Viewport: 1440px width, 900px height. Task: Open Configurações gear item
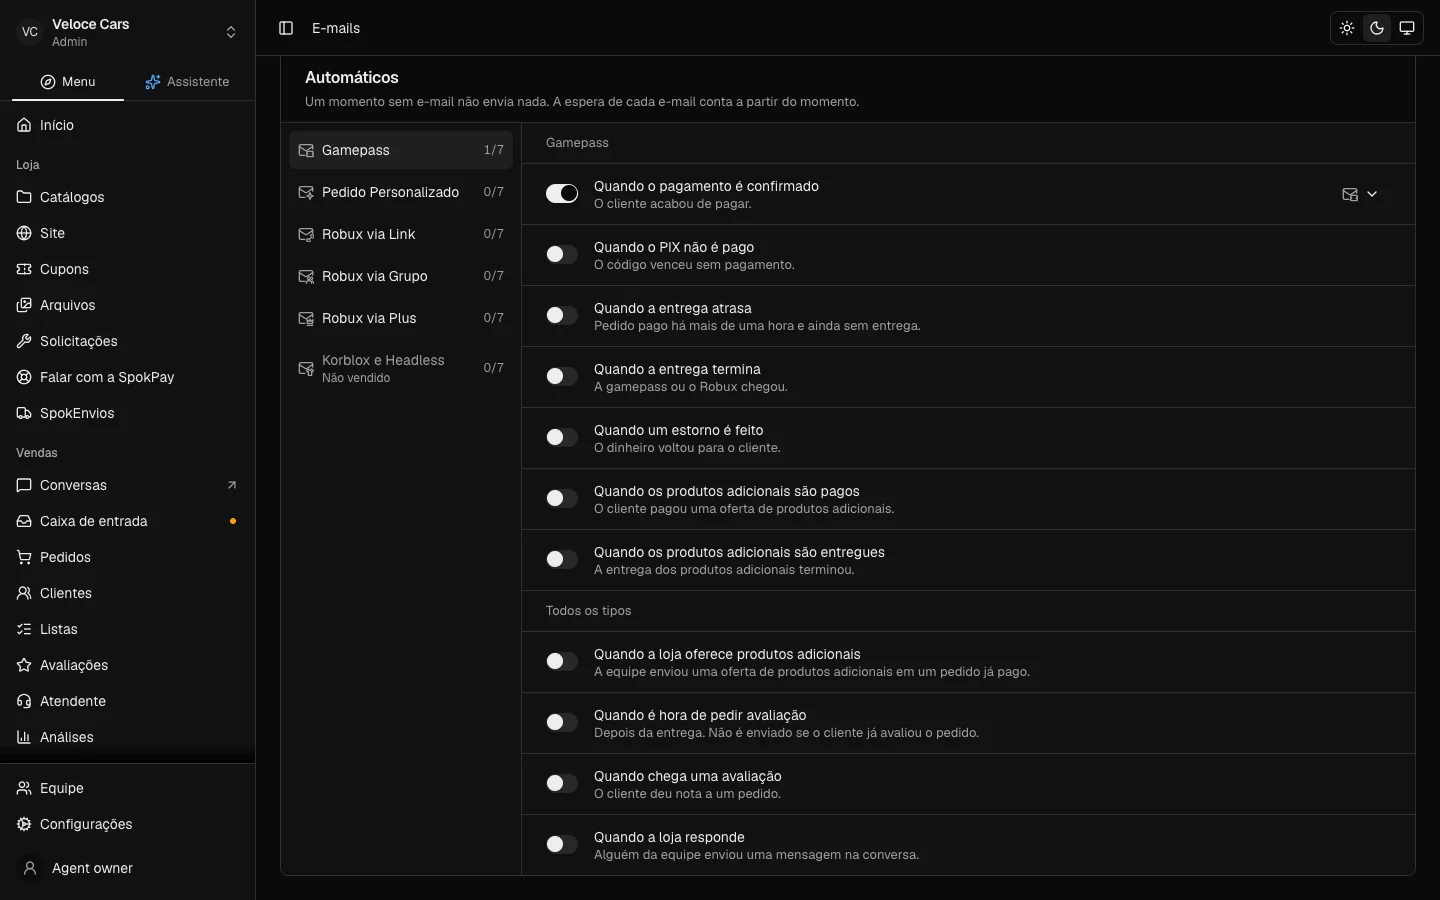127,824
